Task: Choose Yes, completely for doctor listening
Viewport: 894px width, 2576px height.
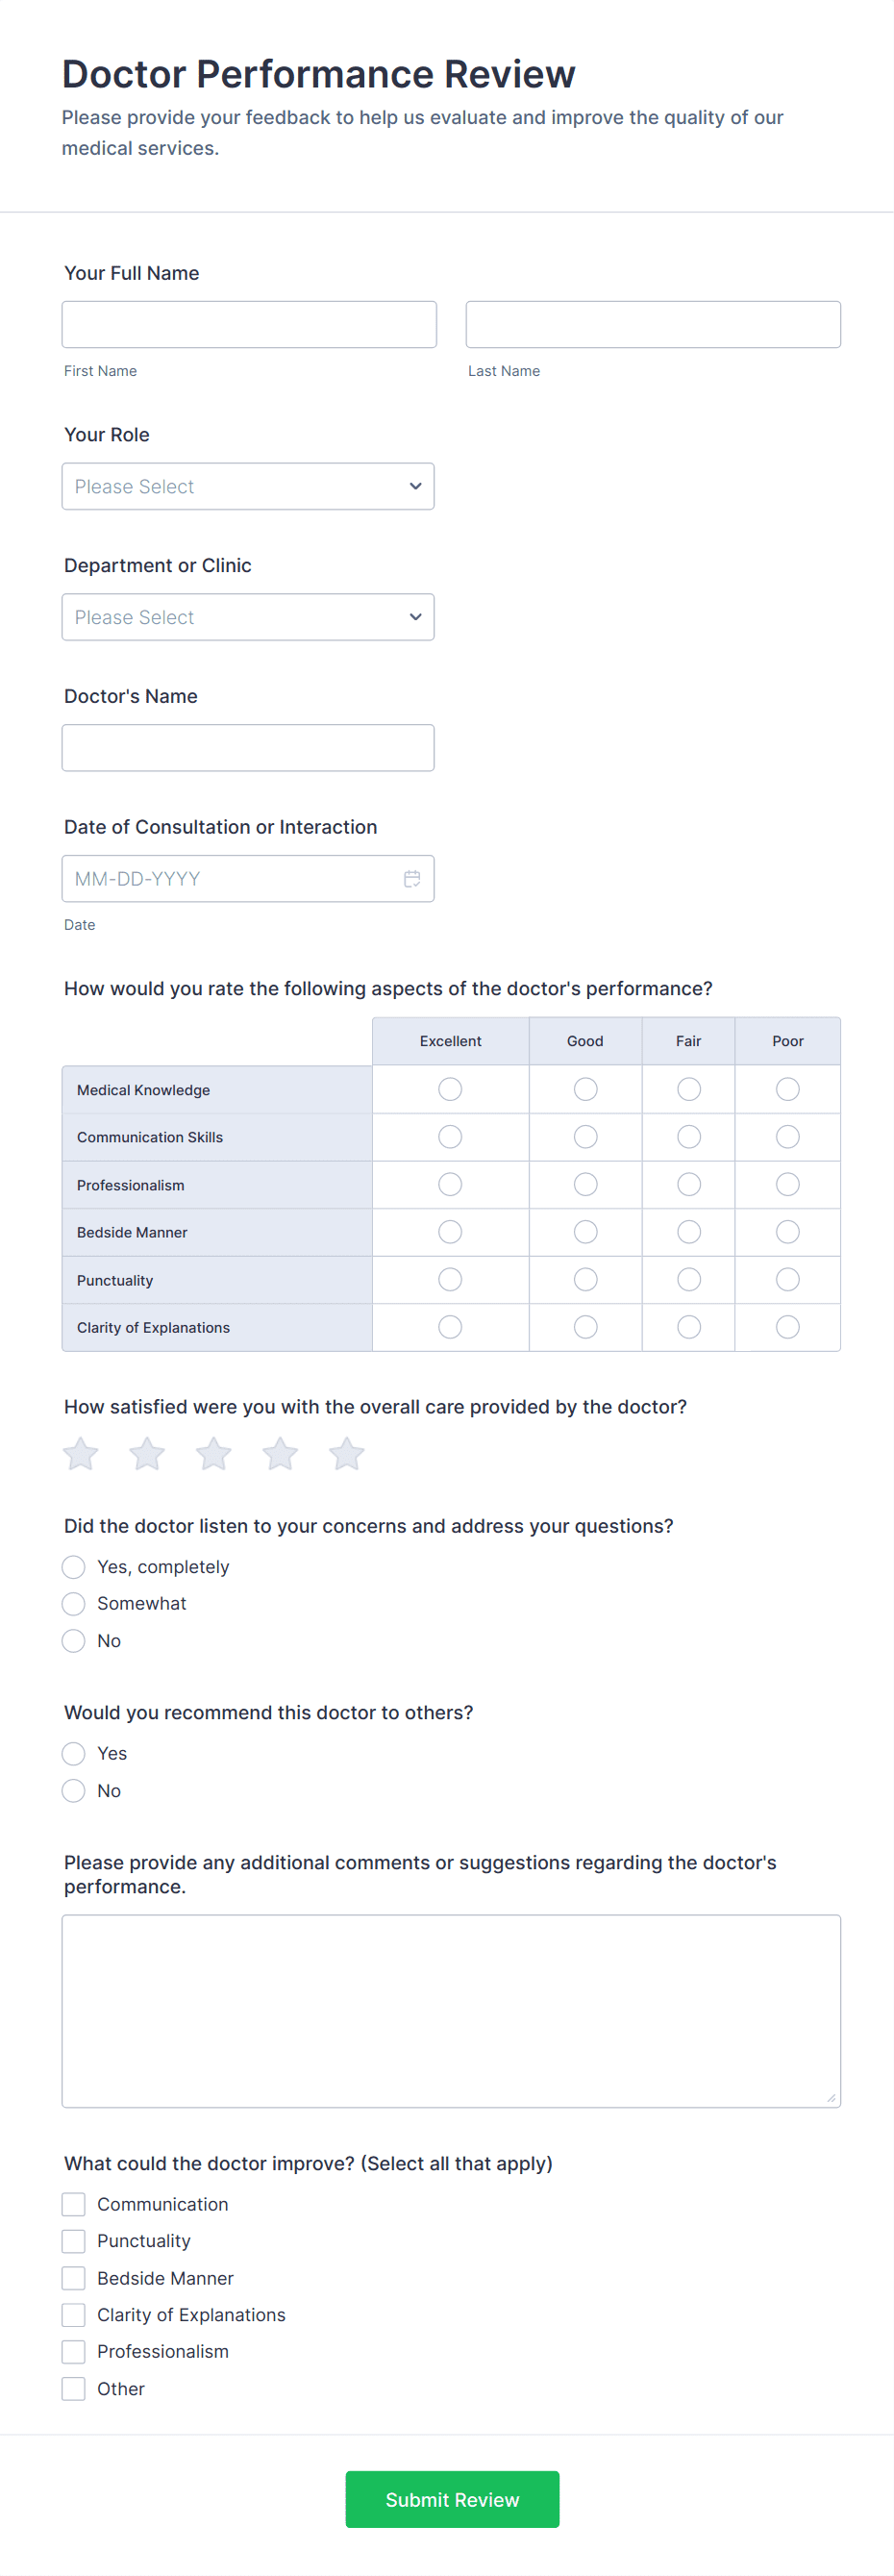Action: pyautogui.click(x=74, y=1566)
